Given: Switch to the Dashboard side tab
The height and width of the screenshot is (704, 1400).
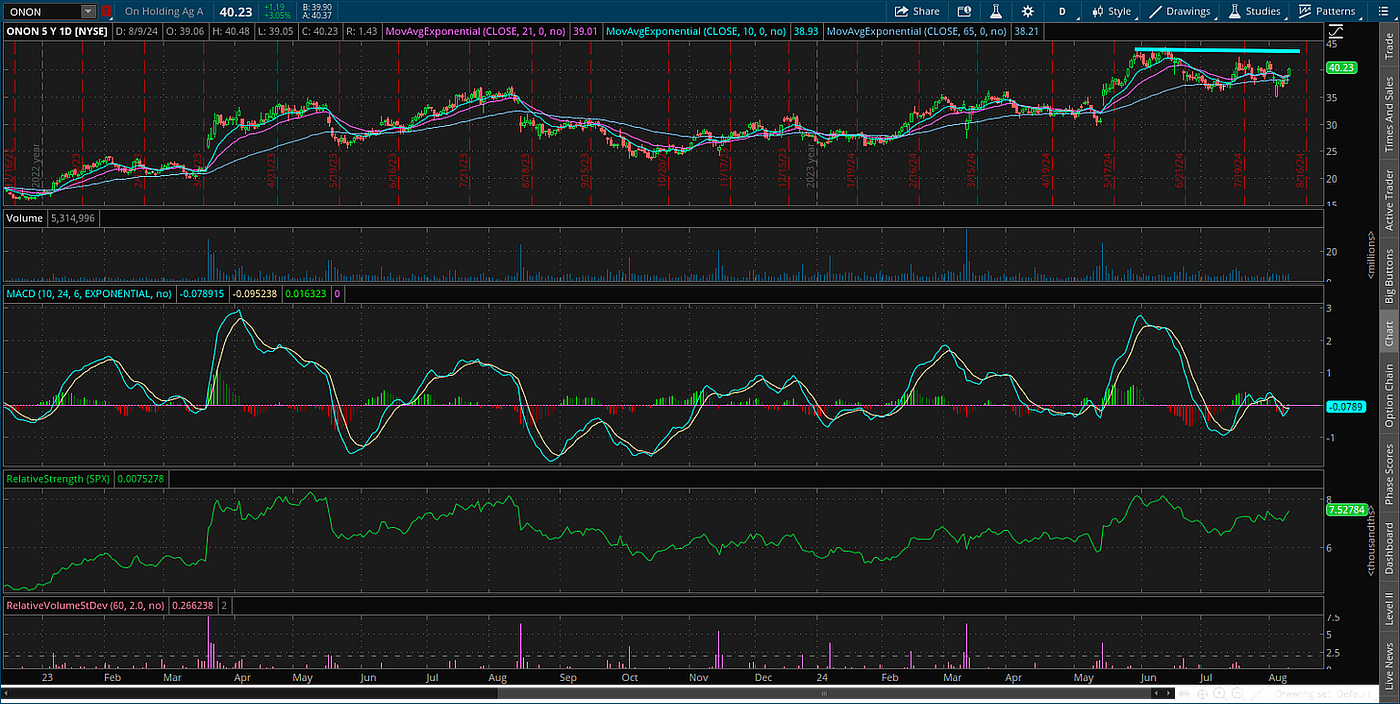Looking at the screenshot, I should coord(1389,549).
